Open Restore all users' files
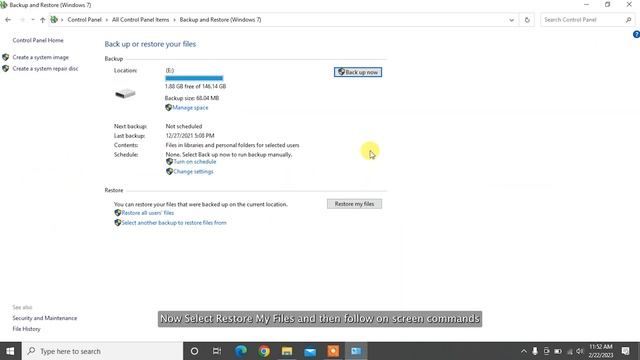The height and width of the screenshot is (360, 640). click(x=148, y=213)
